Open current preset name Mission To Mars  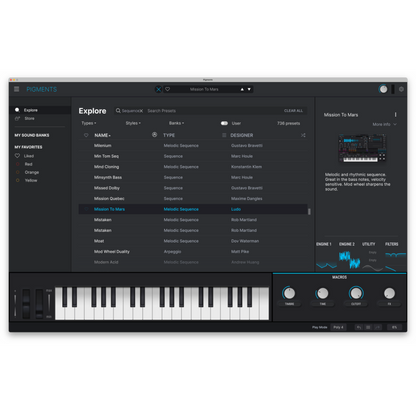pyautogui.click(x=204, y=89)
